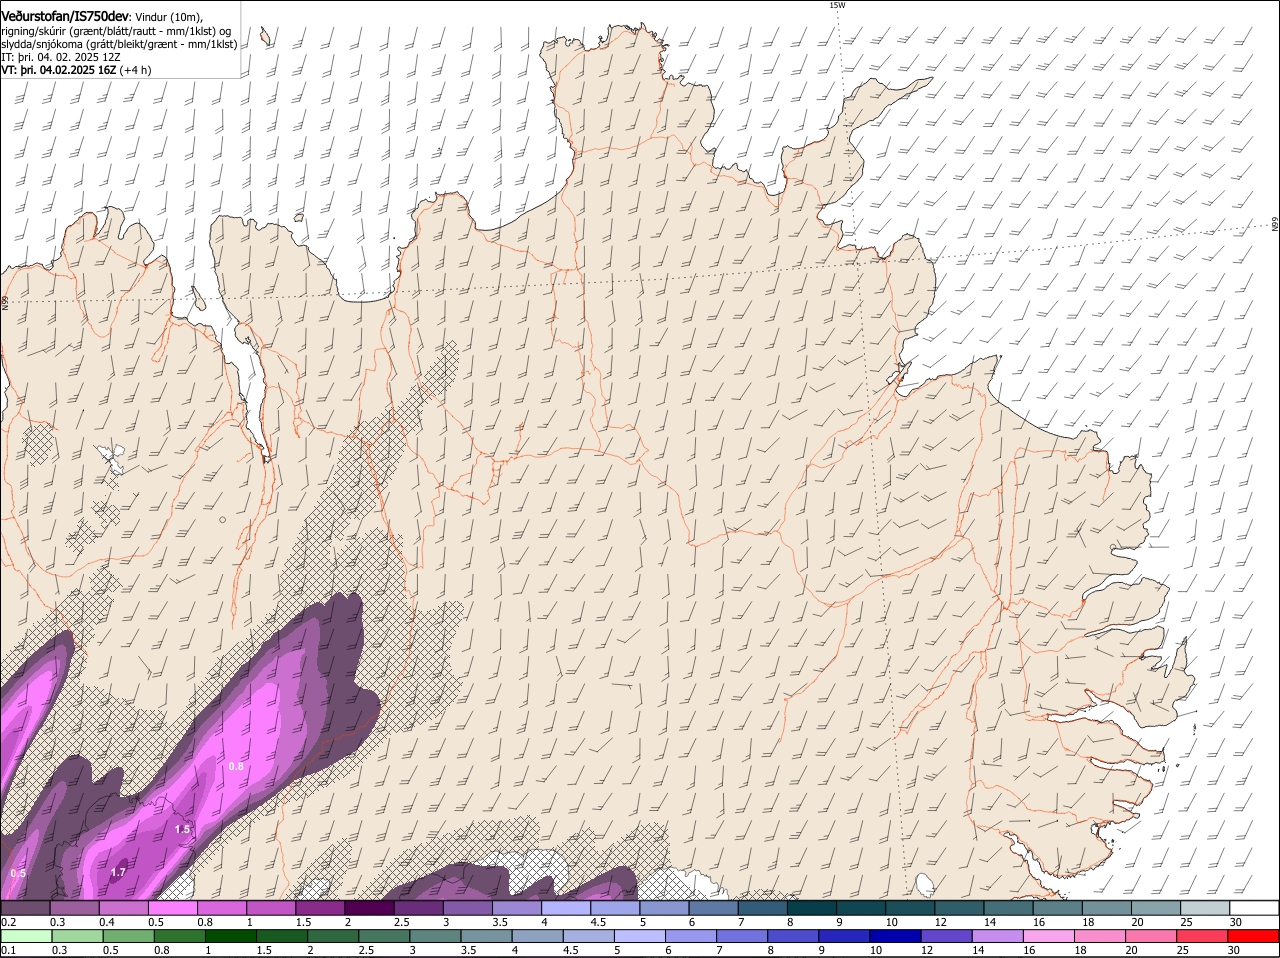Click the '0.8' precipitation value on the map
This screenshot has height=958, width=1280.
click(x=236, y=766)
